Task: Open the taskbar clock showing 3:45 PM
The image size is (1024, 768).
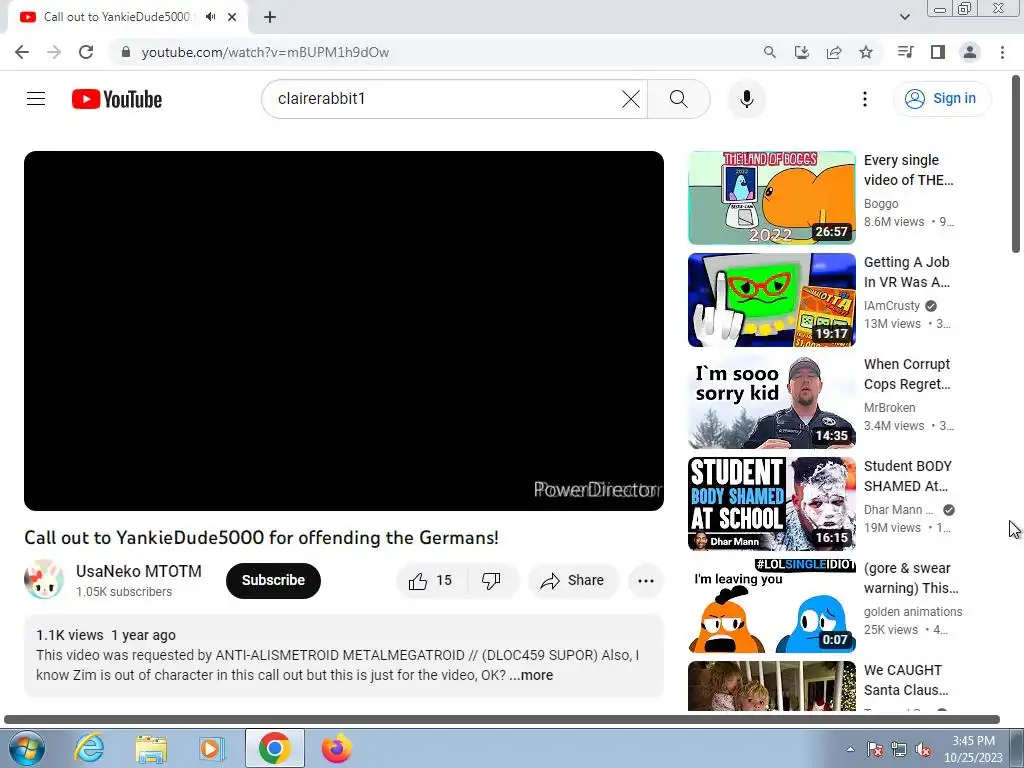Action: tap(973, 749)
